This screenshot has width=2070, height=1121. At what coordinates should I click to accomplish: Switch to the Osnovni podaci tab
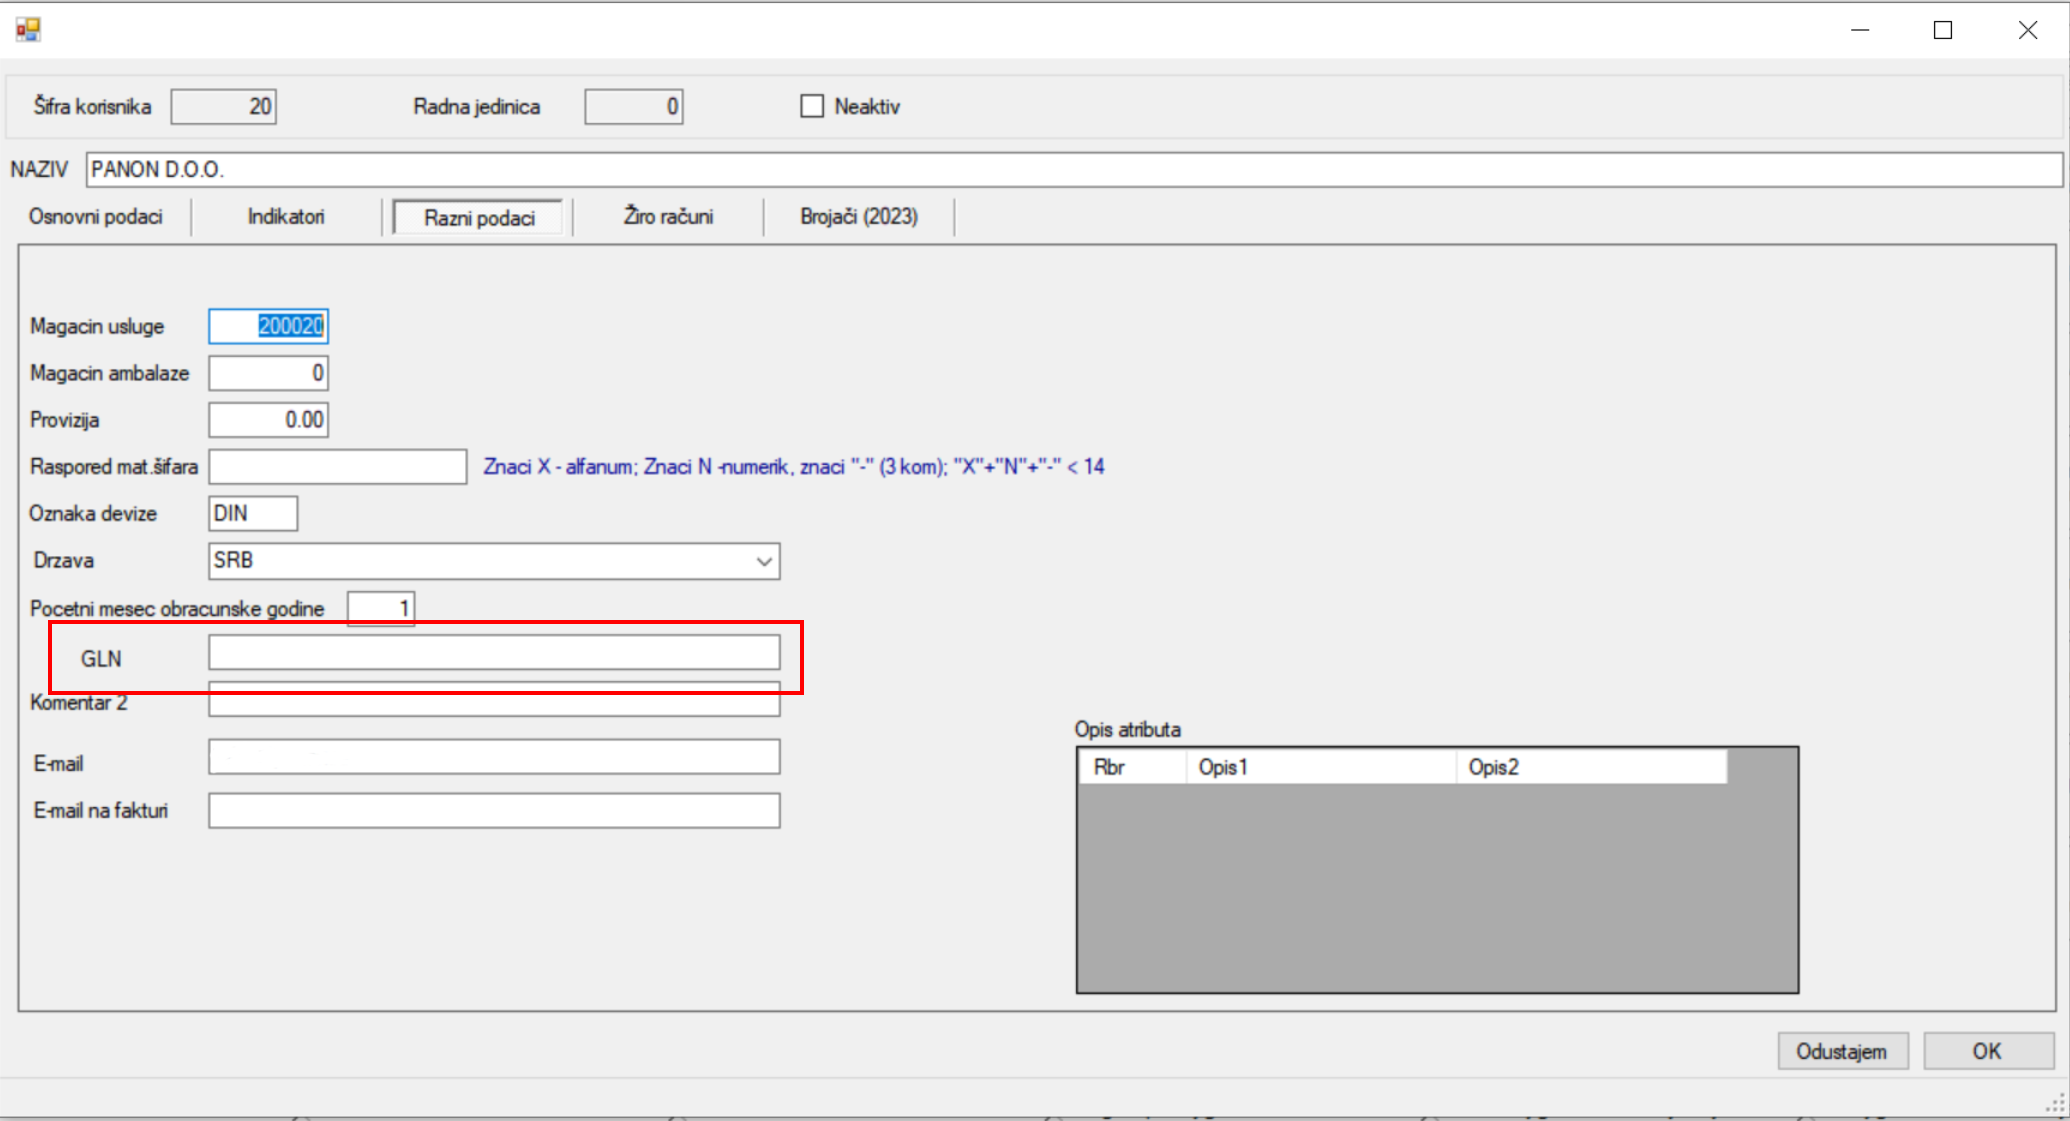[95, 217]
